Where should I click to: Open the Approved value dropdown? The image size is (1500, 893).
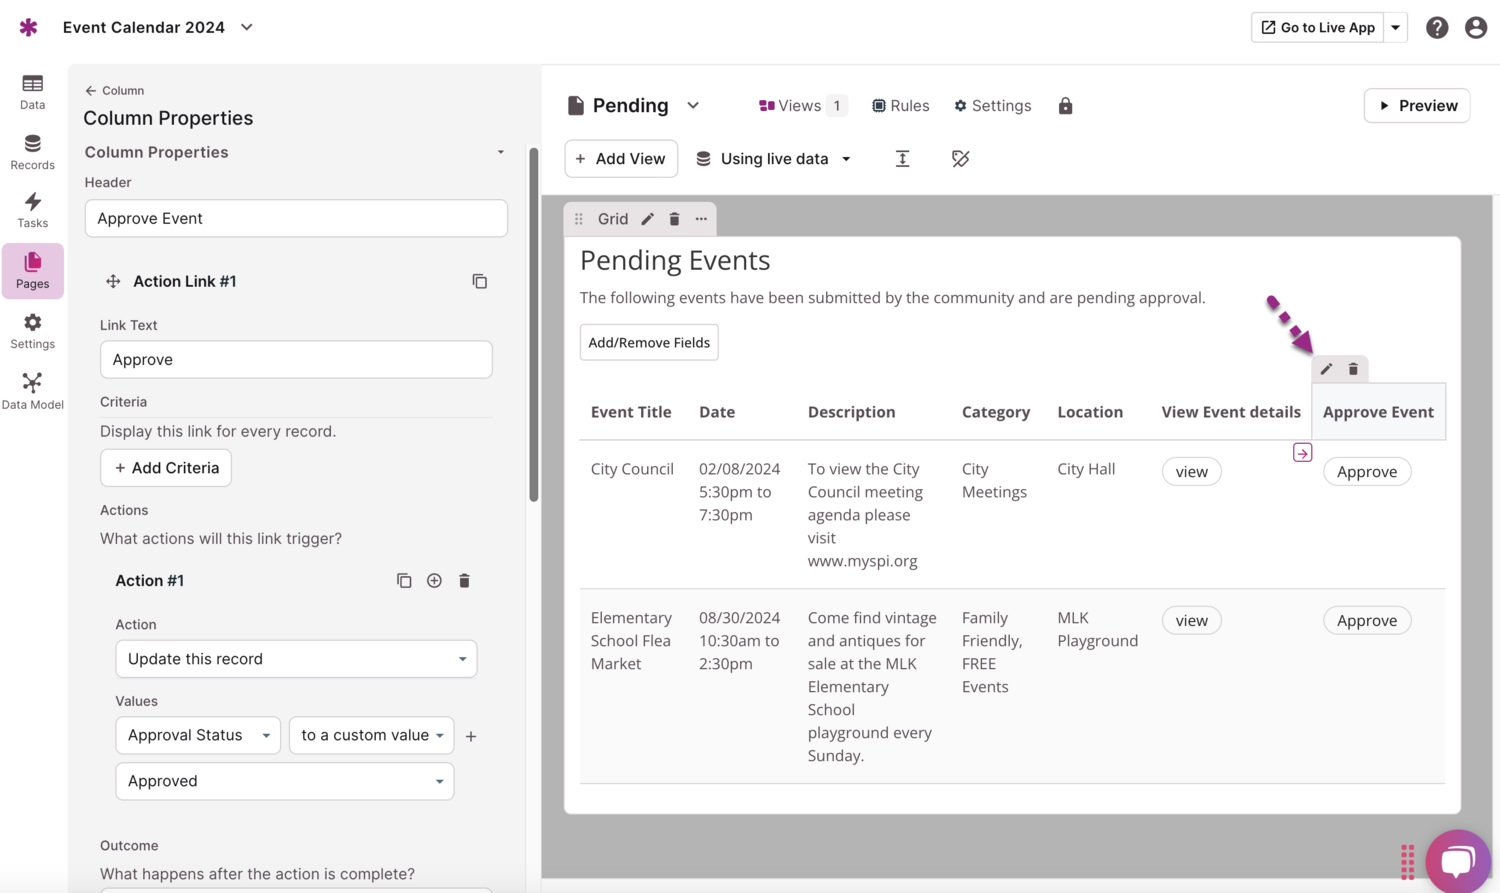(x=284, y=781)
